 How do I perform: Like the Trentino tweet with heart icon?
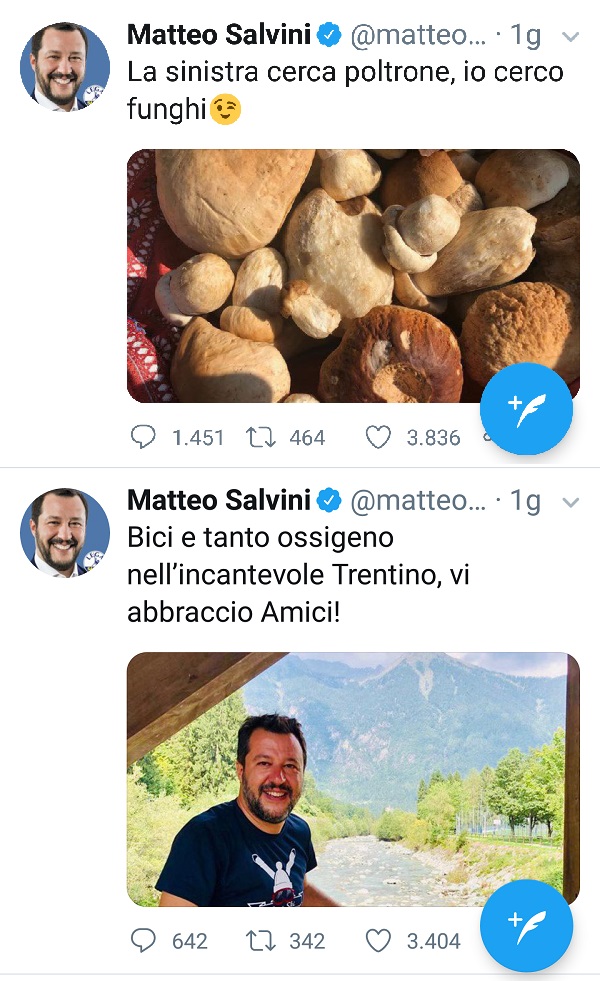377,940
